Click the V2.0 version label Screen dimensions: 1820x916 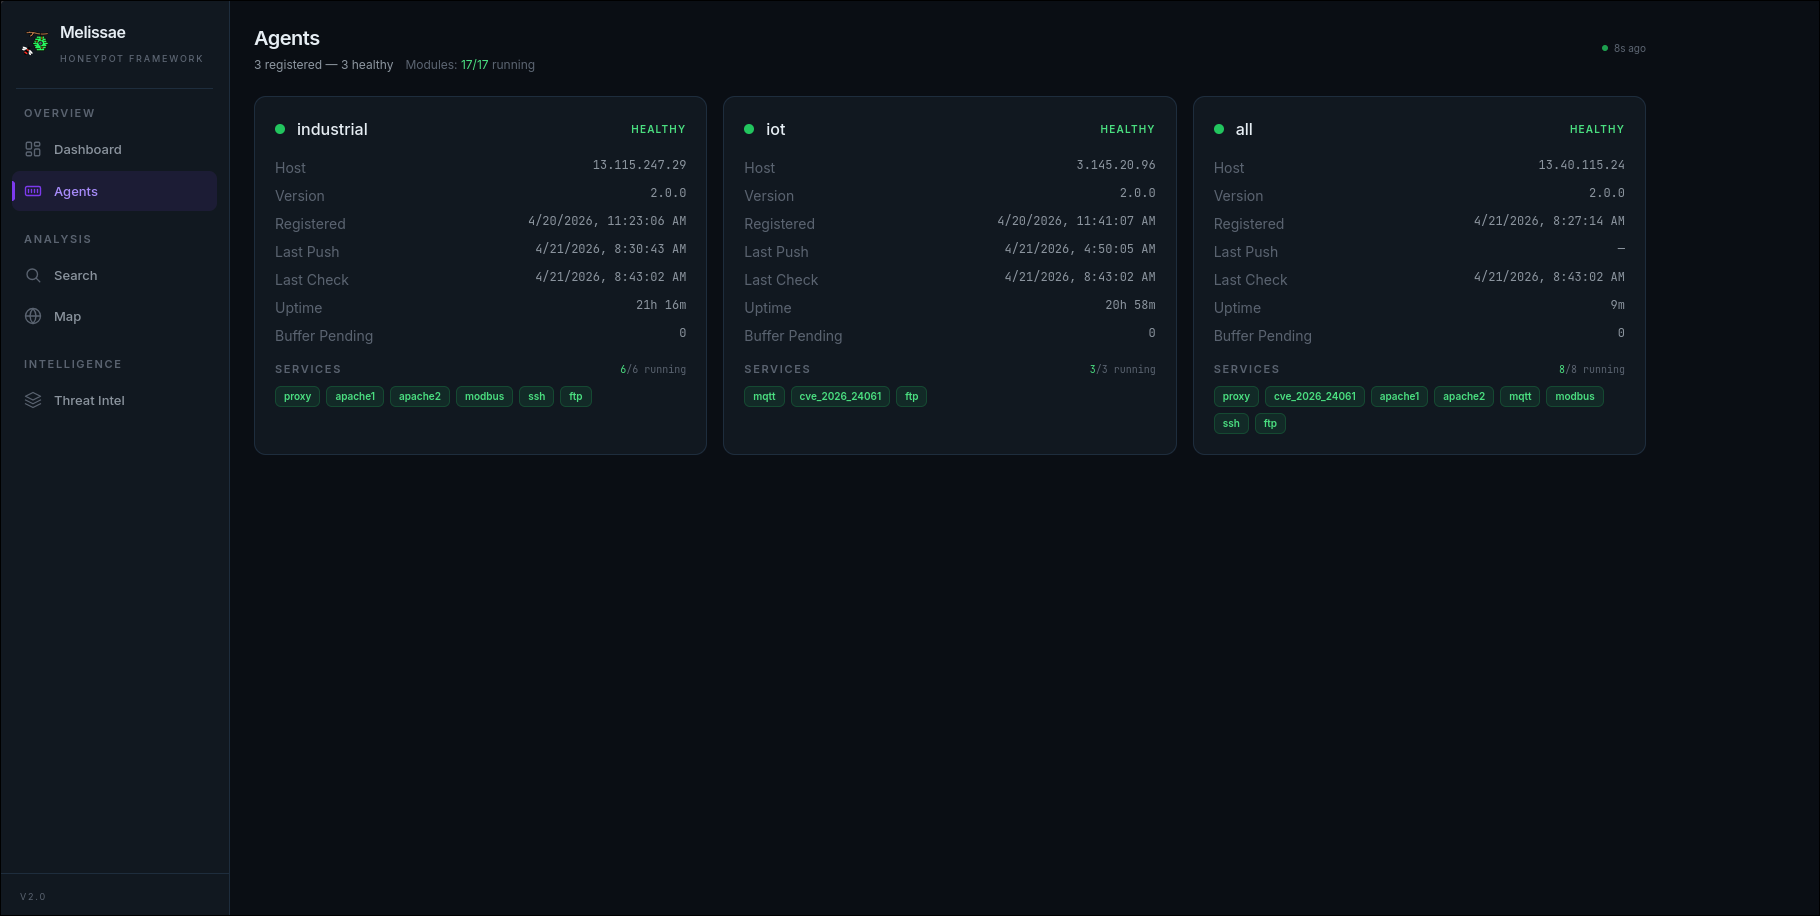33,897
